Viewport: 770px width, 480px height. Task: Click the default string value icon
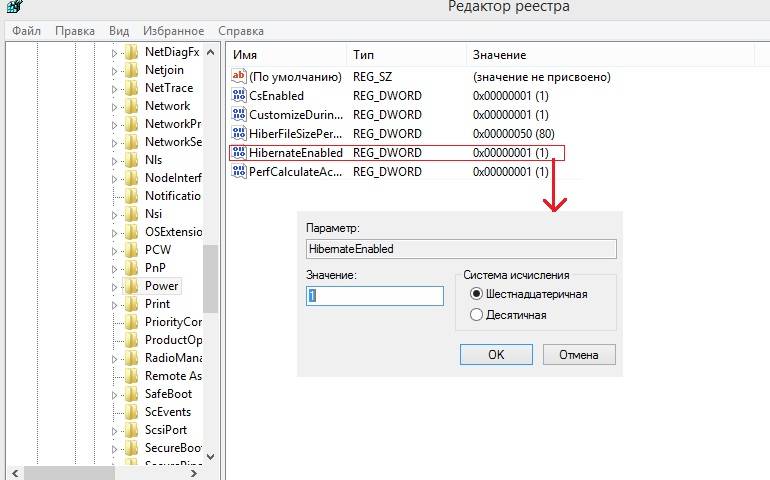click(x=238, y=77)
